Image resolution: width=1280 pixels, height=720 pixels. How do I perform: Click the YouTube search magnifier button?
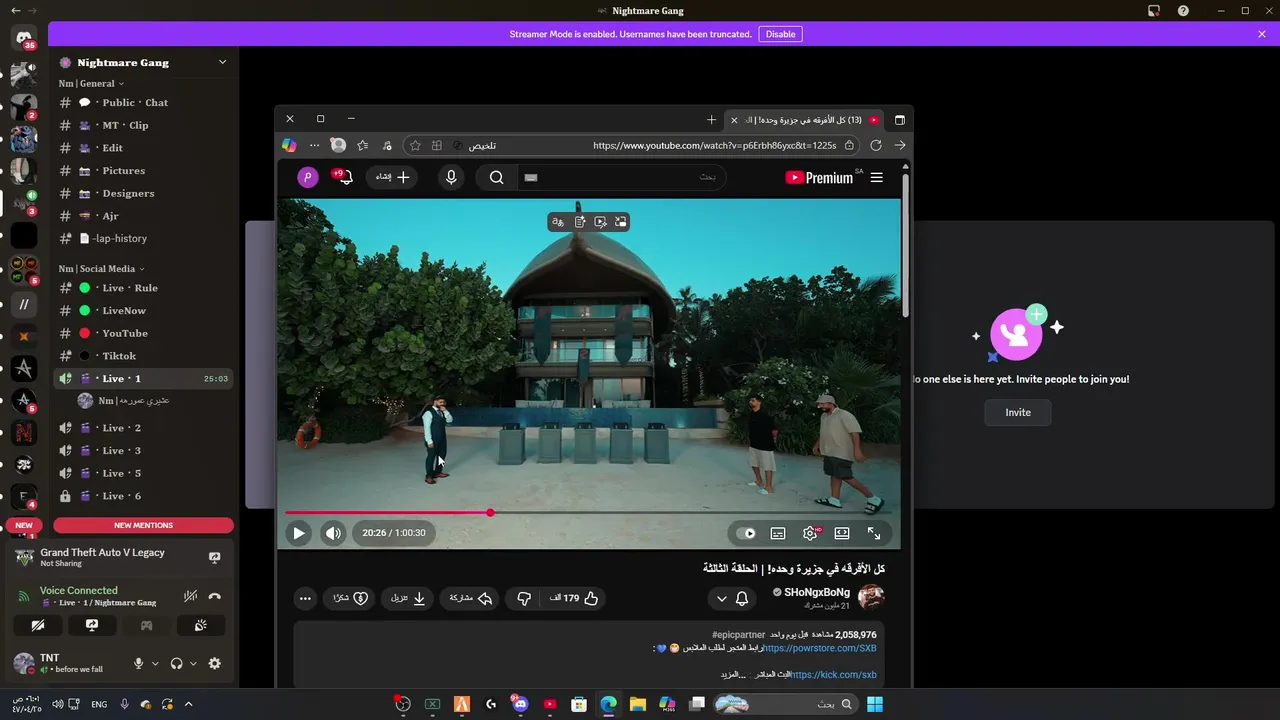[x=497, y=177]
